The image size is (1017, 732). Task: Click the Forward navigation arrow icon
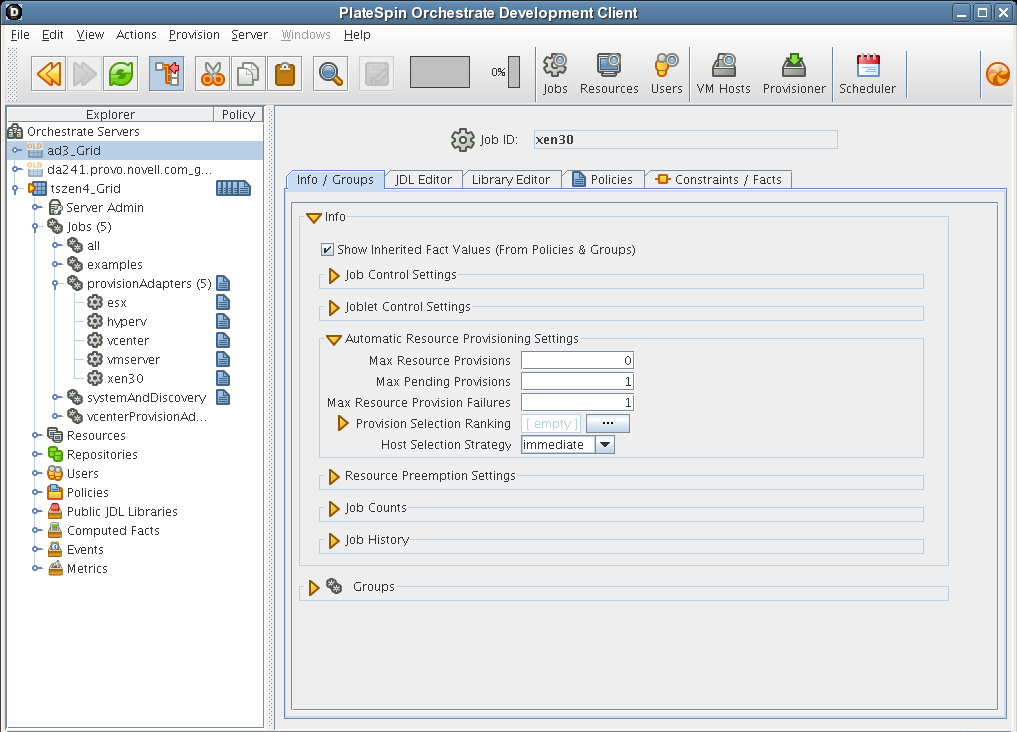click(84, 74)
